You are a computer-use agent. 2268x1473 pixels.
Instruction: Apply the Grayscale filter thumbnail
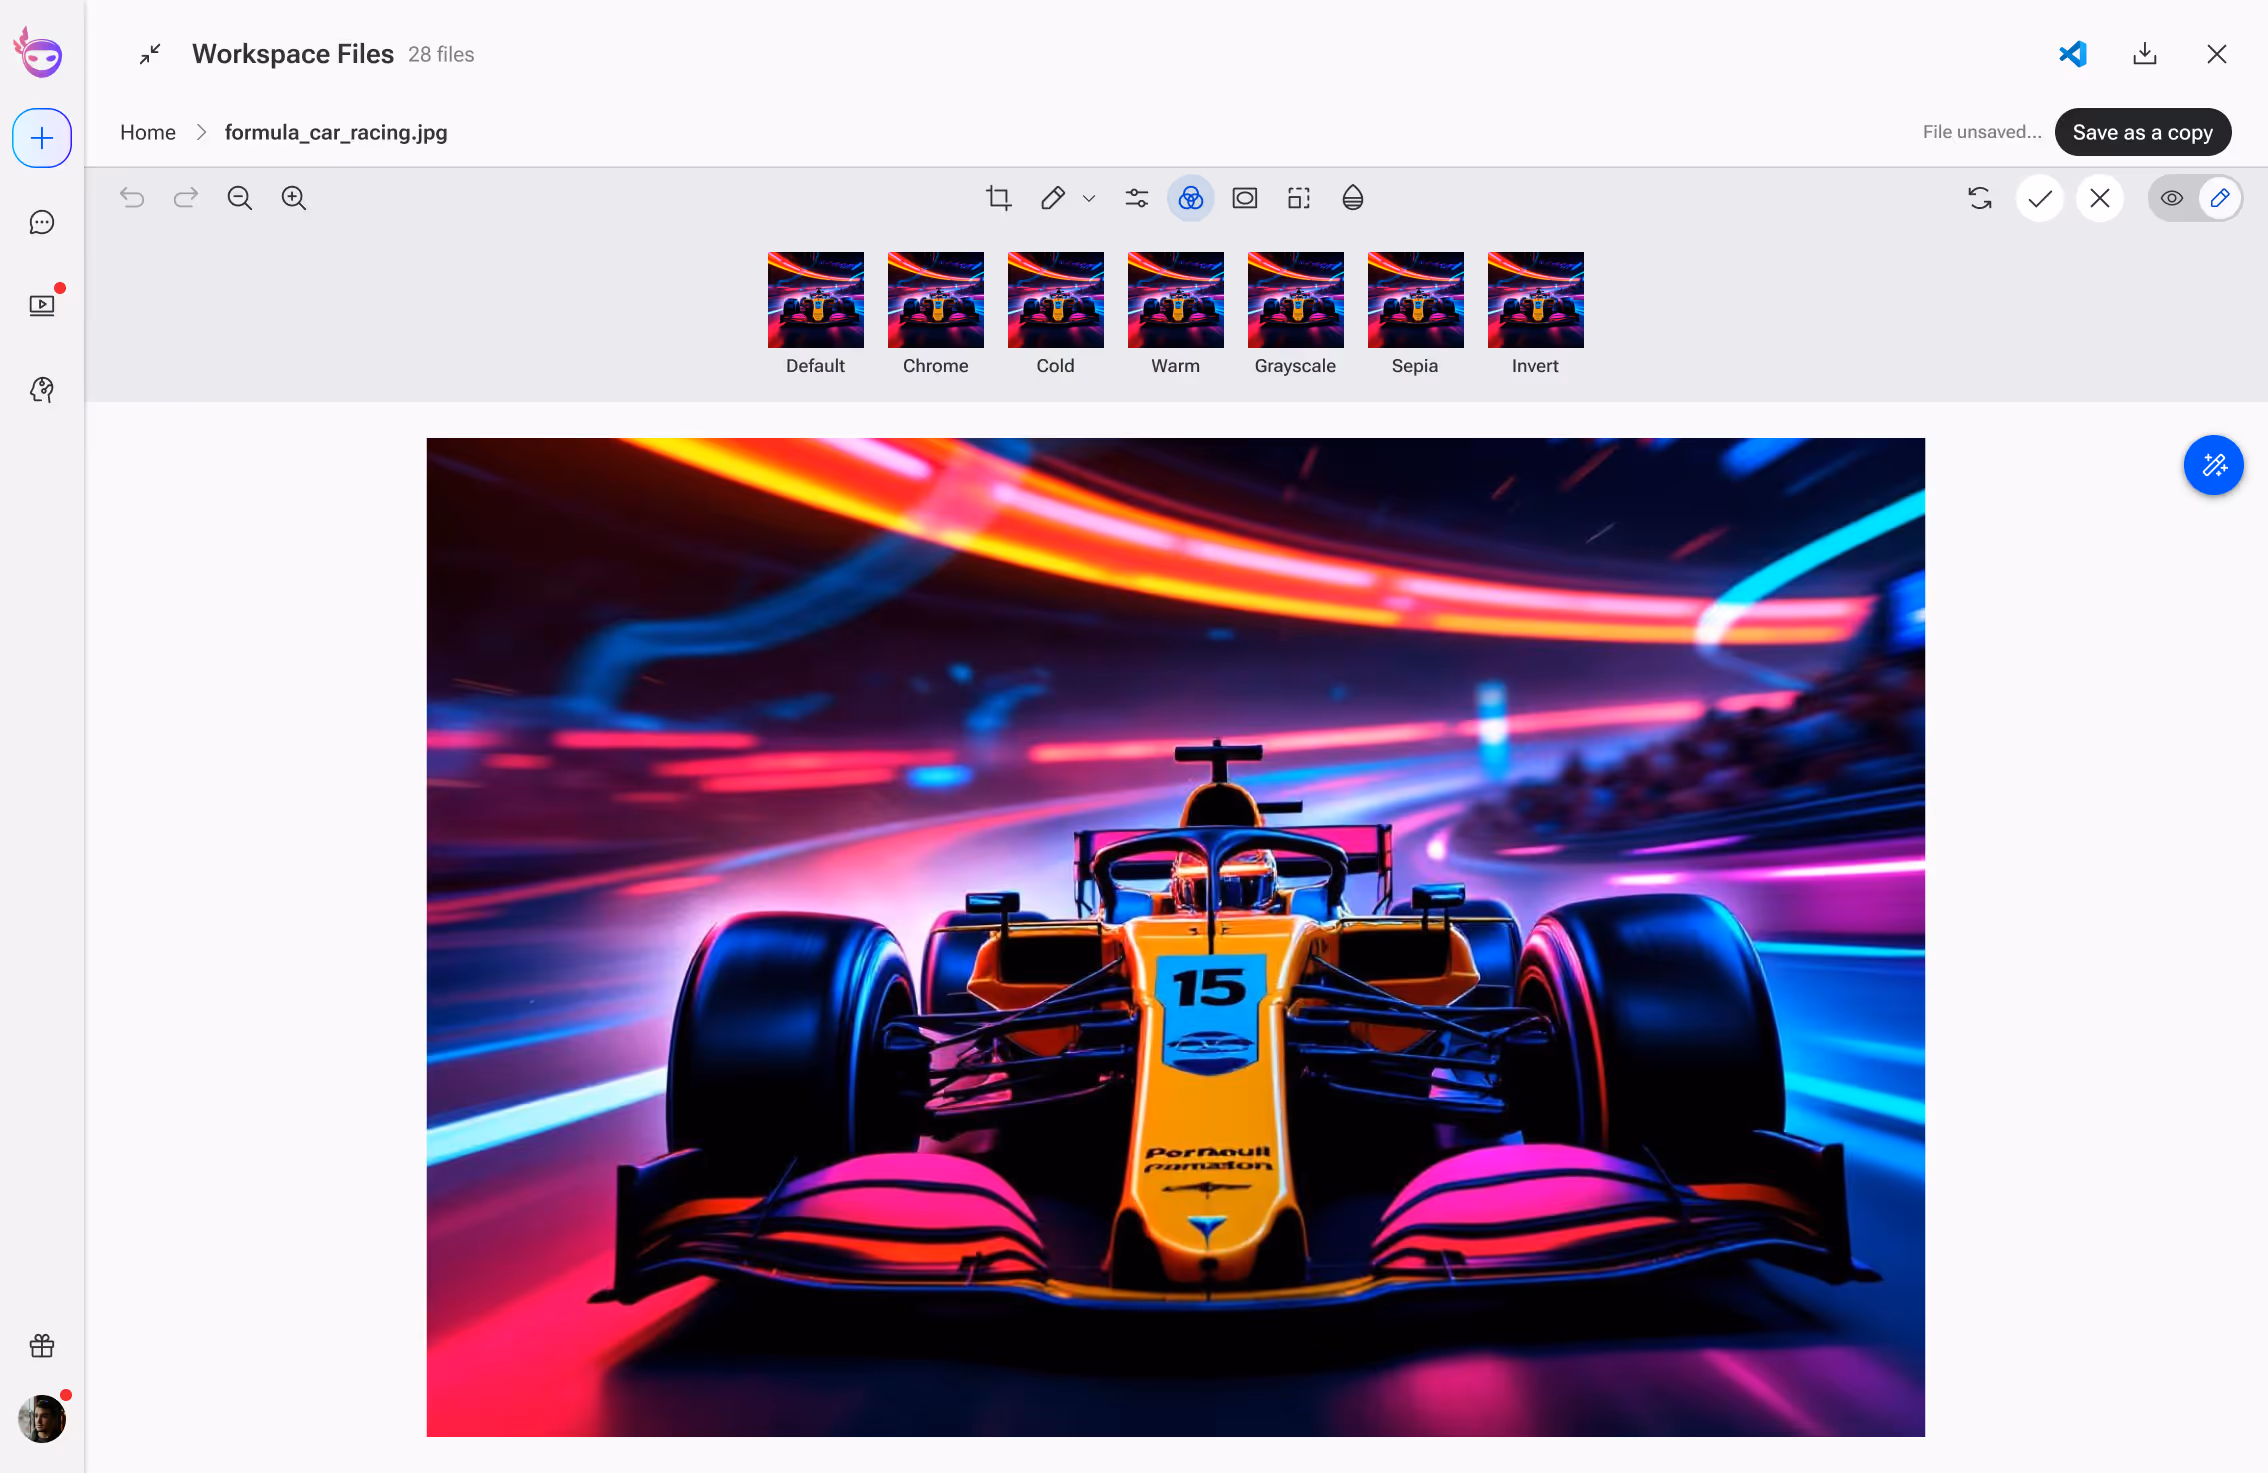[x=1295, y=300]
